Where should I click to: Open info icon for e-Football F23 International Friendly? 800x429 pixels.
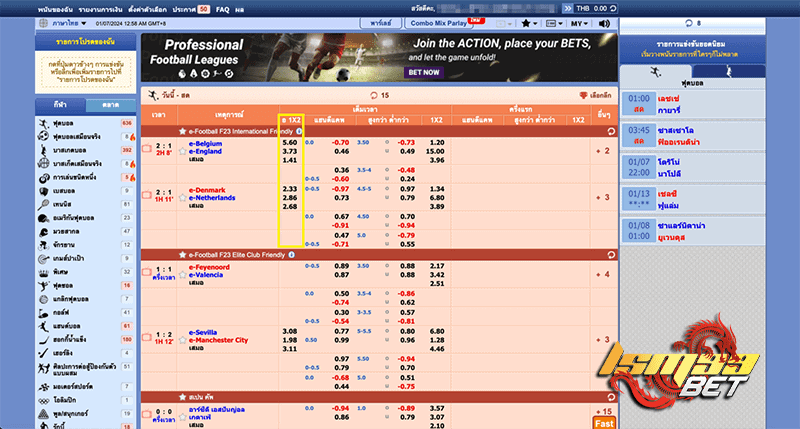coord(299,132)
